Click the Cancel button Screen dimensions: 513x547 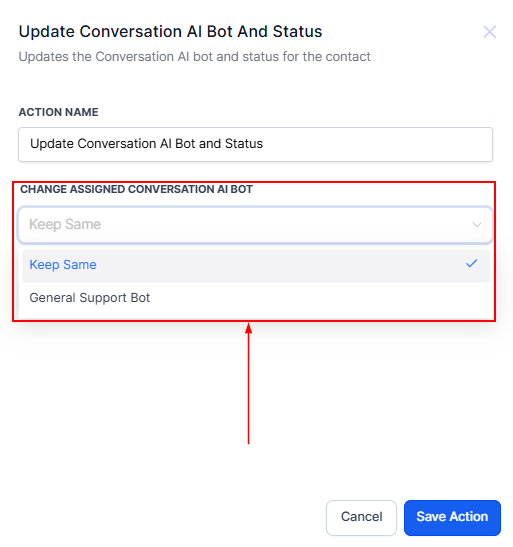tap(361, 517)
